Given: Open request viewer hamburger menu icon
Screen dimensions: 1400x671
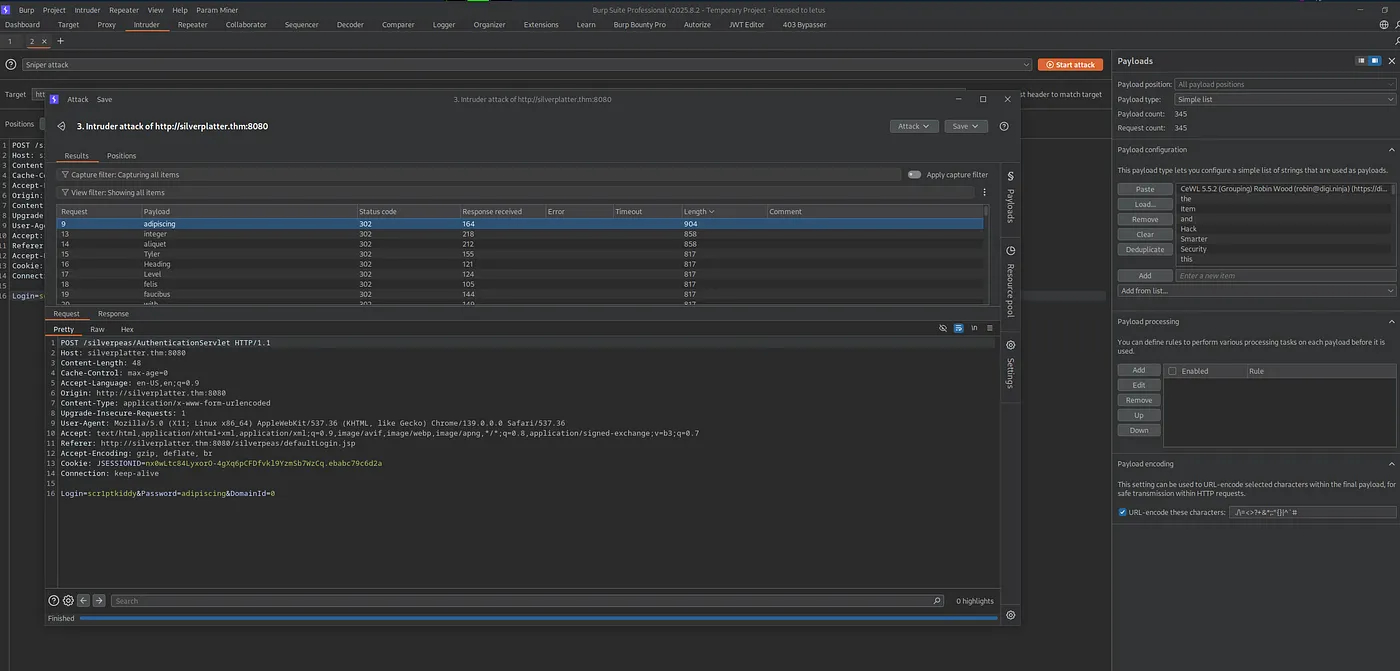Looking at the screenshot, I should (x=990, y=328).
